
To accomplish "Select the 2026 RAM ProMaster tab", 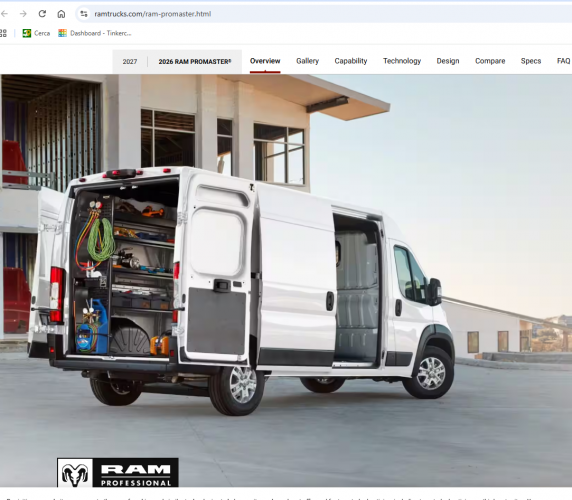I will pyautogui.click(x=195, y=62).
